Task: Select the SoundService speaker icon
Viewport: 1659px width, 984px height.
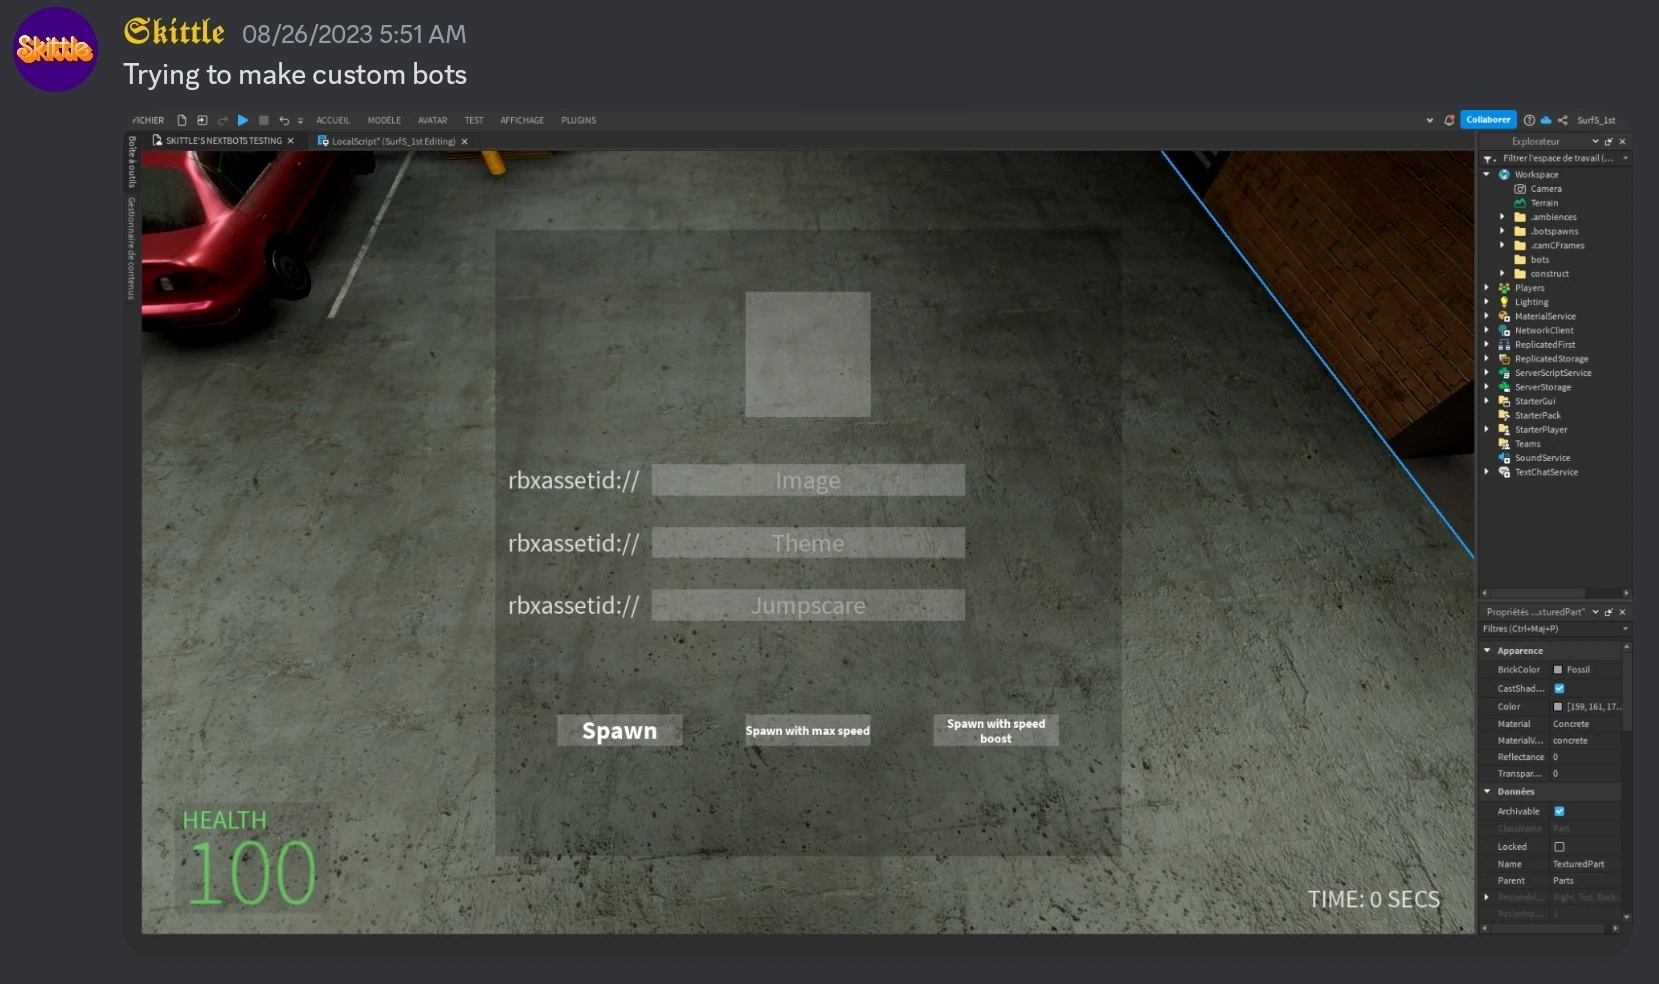Action: [1504, 458]
